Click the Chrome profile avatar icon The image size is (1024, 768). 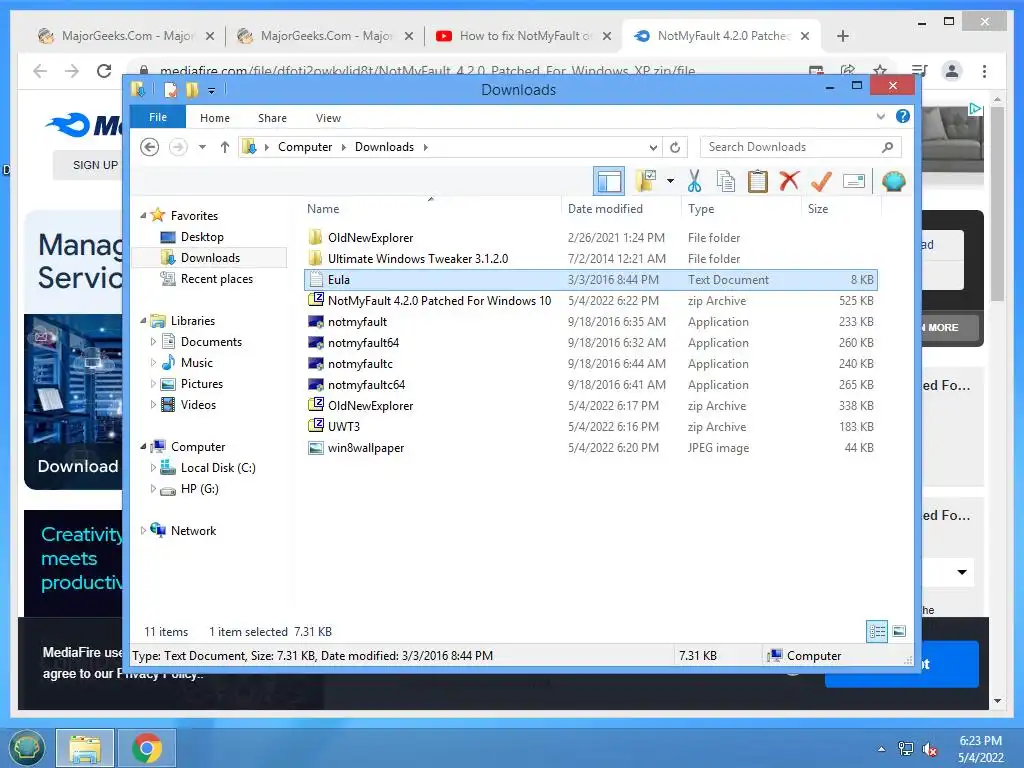click(952, 71)
